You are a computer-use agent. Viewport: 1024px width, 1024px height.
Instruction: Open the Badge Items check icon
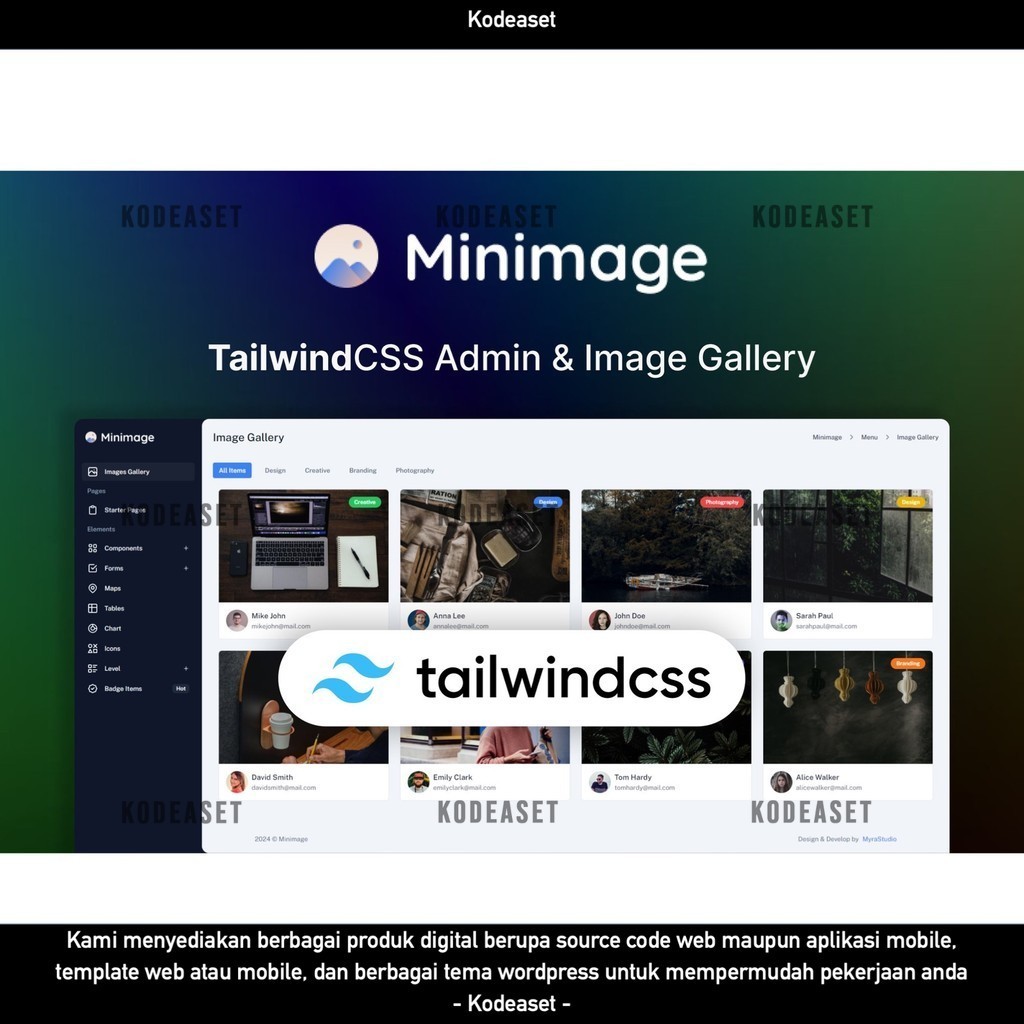click(x=92, y=688)
